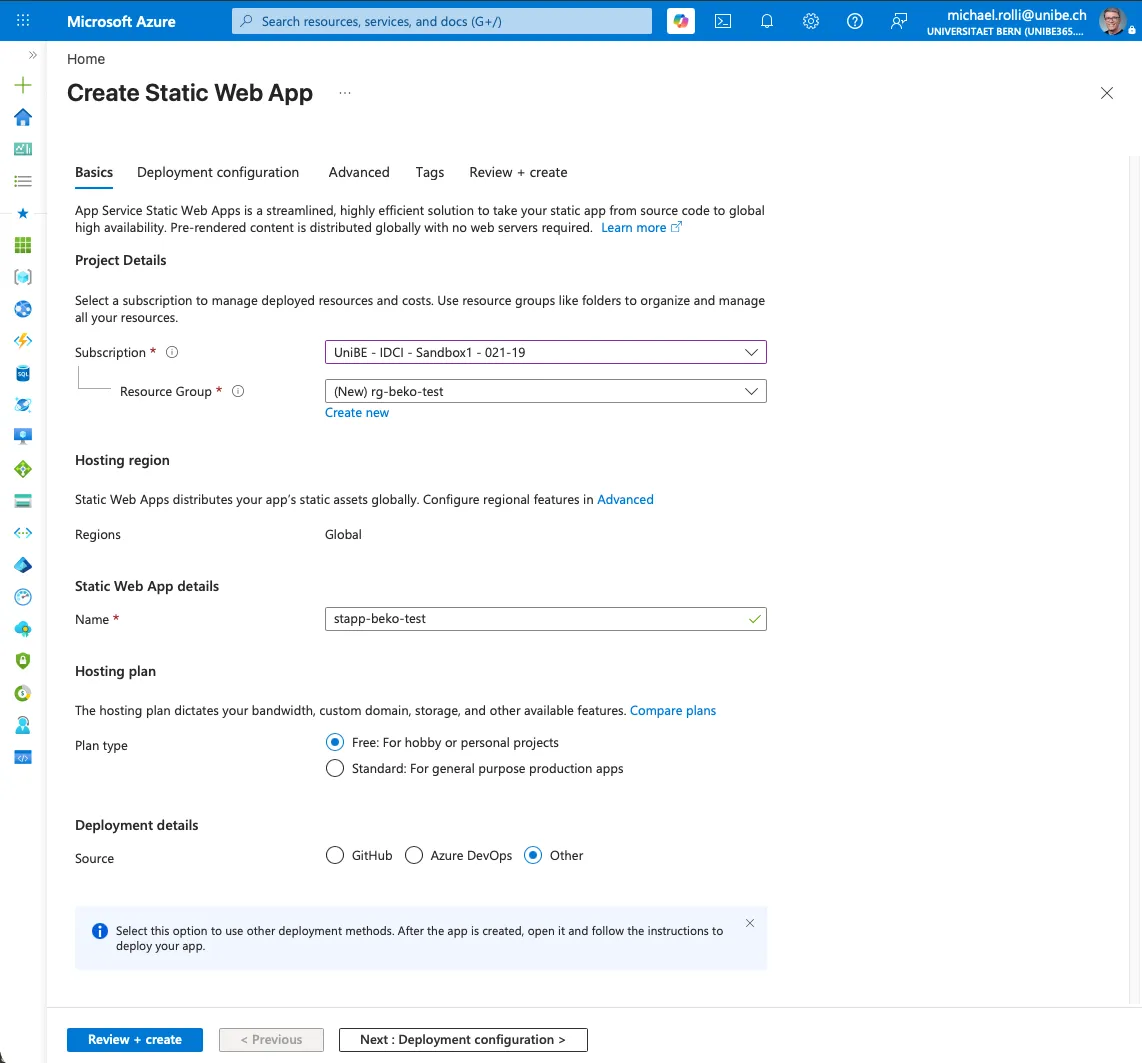Click the Name input field stapp-beko-test
1142x1063 pixels.
click(x=546, y=619)
